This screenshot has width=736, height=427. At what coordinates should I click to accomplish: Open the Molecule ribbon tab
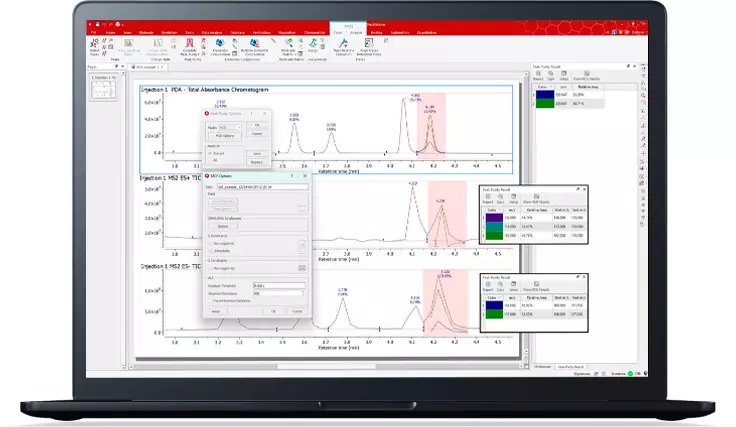click(146, 32)
